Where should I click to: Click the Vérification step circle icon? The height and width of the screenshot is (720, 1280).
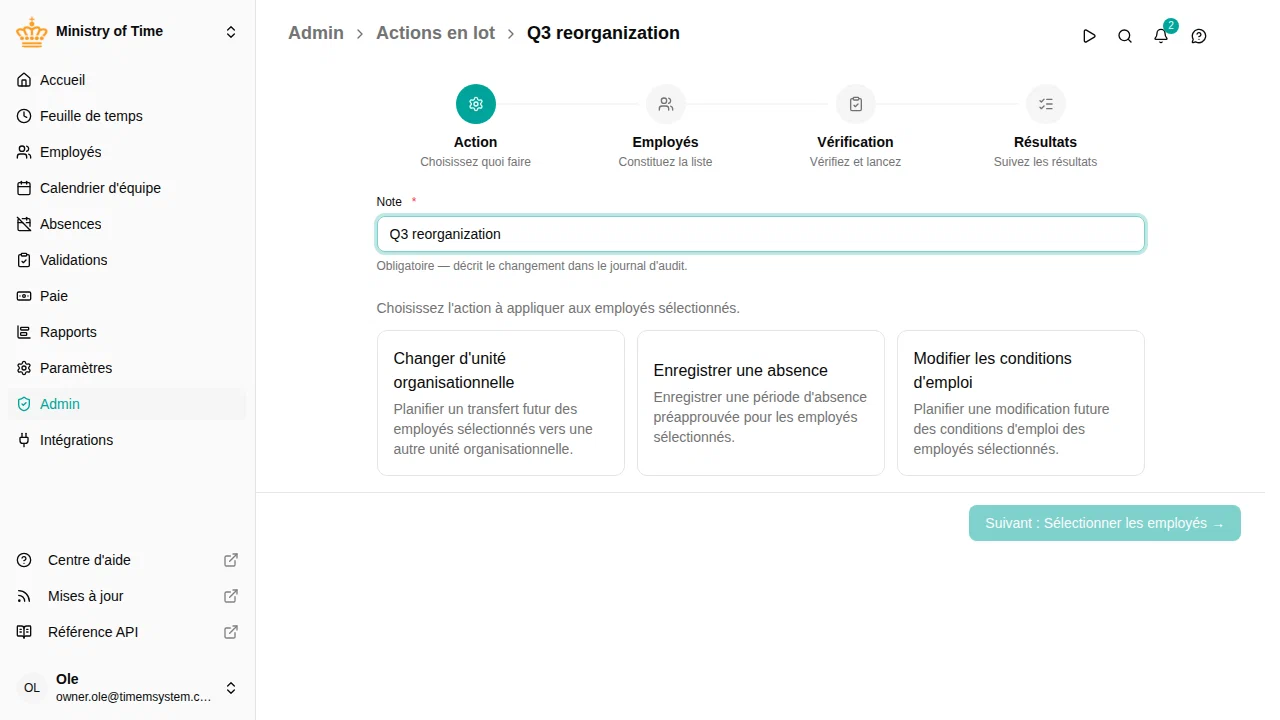[856, 104]
